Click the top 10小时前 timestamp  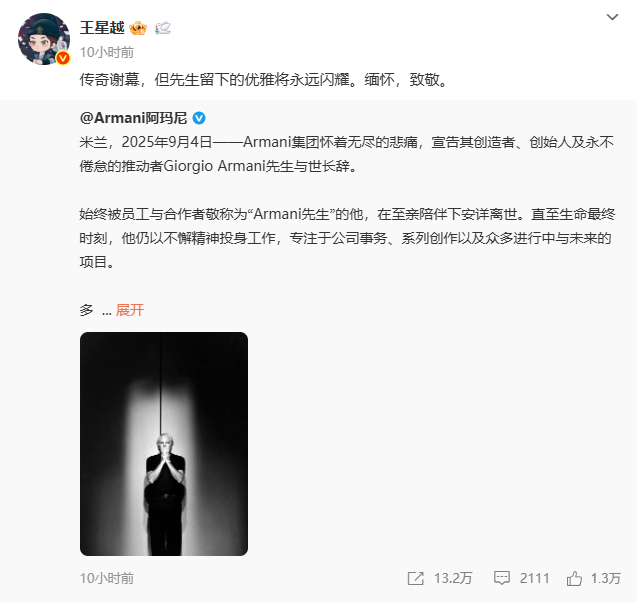coord(107,52)
